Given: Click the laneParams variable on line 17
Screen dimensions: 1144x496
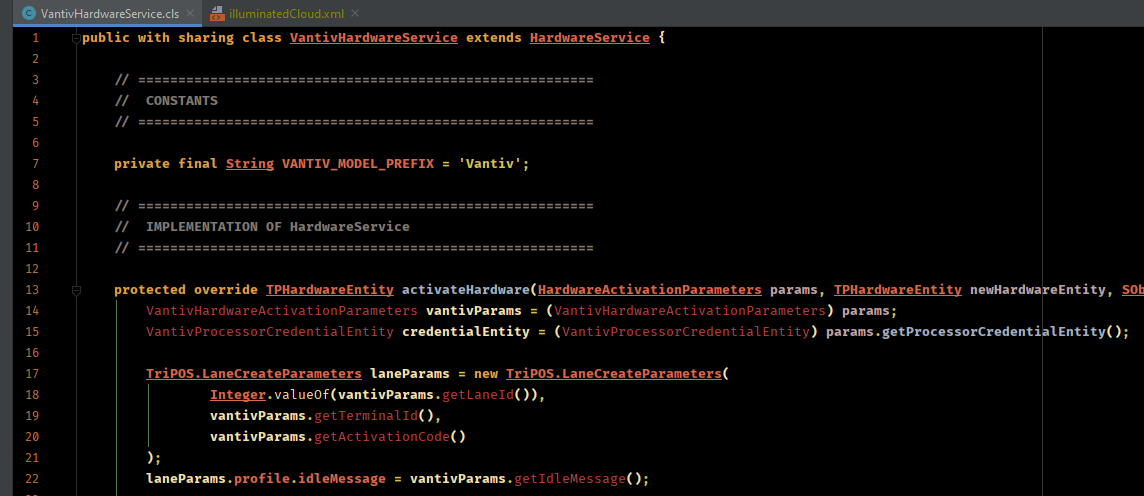Looking at the screenshot, I should coord(410,374).
